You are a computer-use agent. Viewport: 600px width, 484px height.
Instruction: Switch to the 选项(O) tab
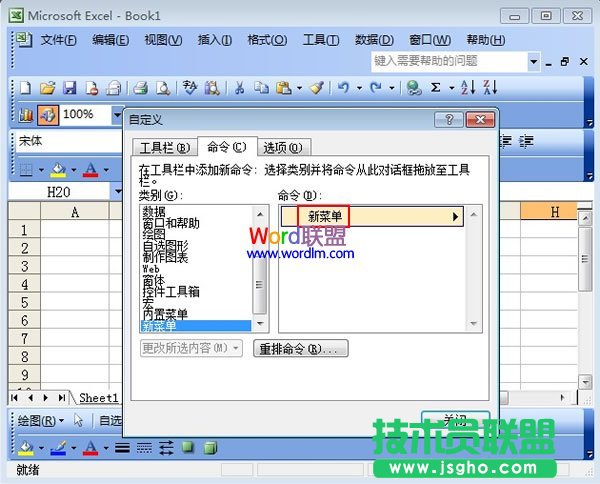pyautogui.click(x=281, y=147)
